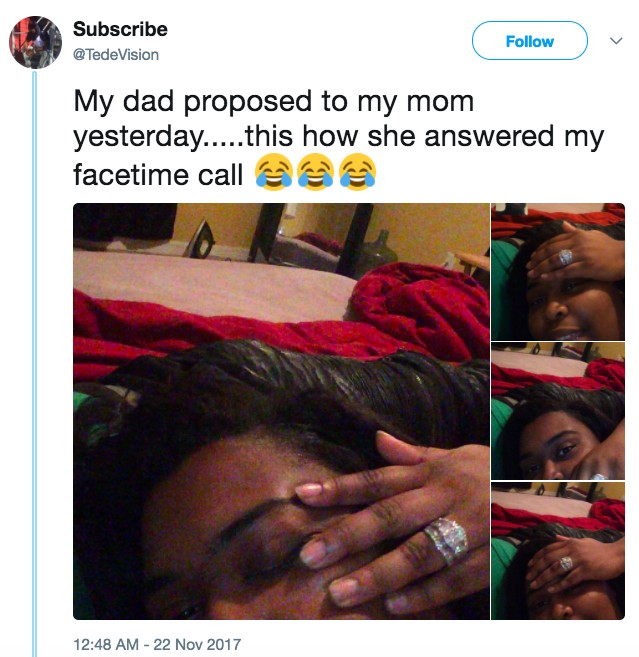Screen dimensions: 639x657
Task: Click the ring in top-right thumbnail
Action: [566, 256]
